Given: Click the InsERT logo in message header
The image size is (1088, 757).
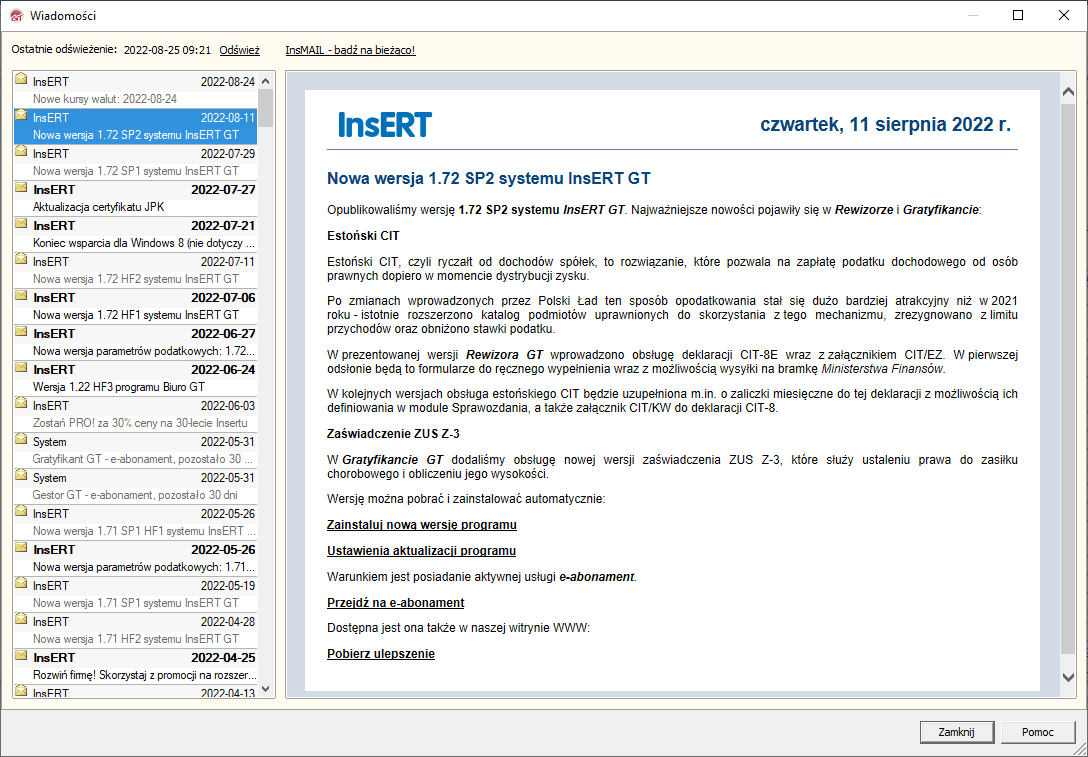Looking at the screenshot, I should click(x=385, y=125).
